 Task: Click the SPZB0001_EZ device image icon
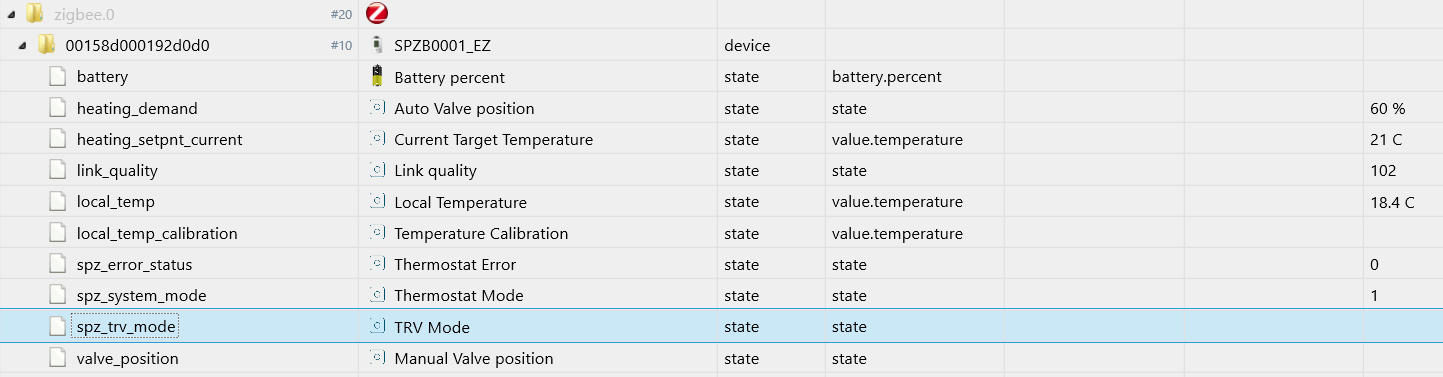point(377,45)
